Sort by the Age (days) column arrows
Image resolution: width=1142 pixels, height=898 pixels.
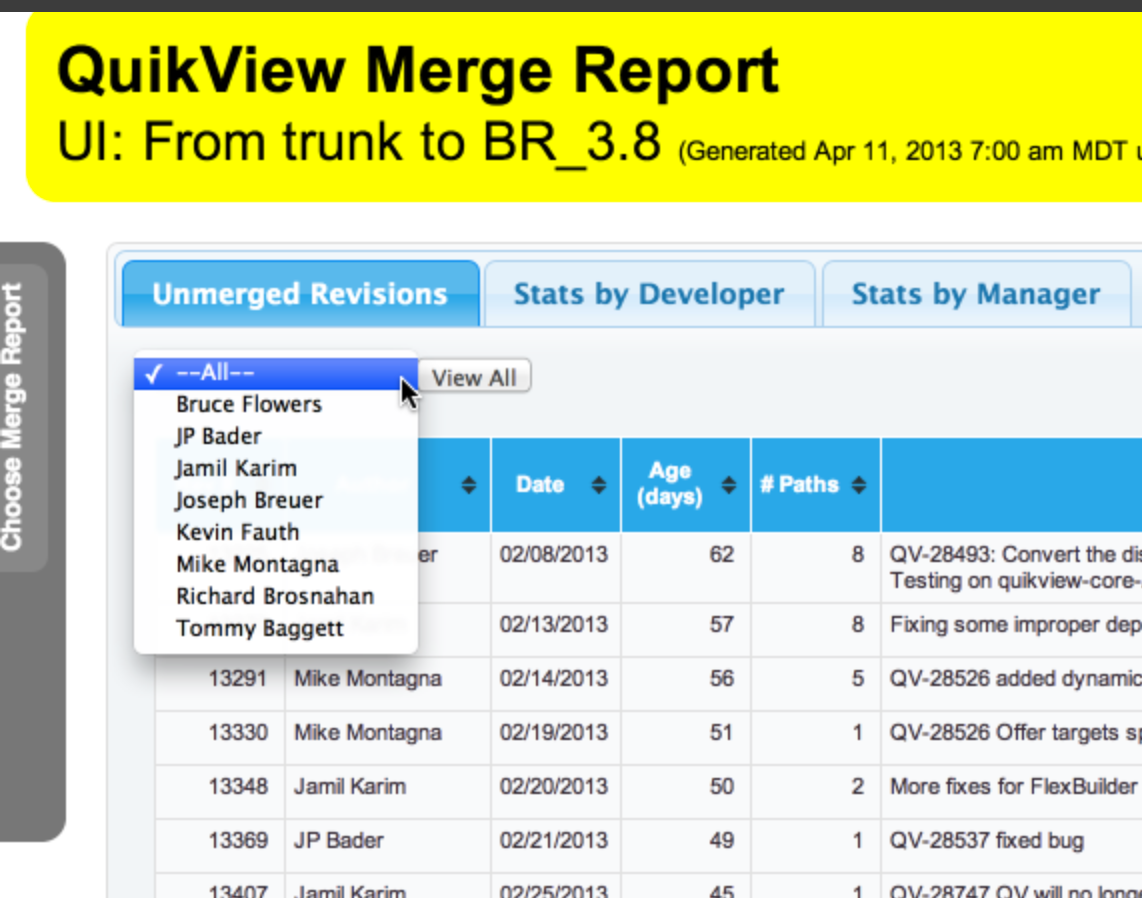click(x=728, y=485)
